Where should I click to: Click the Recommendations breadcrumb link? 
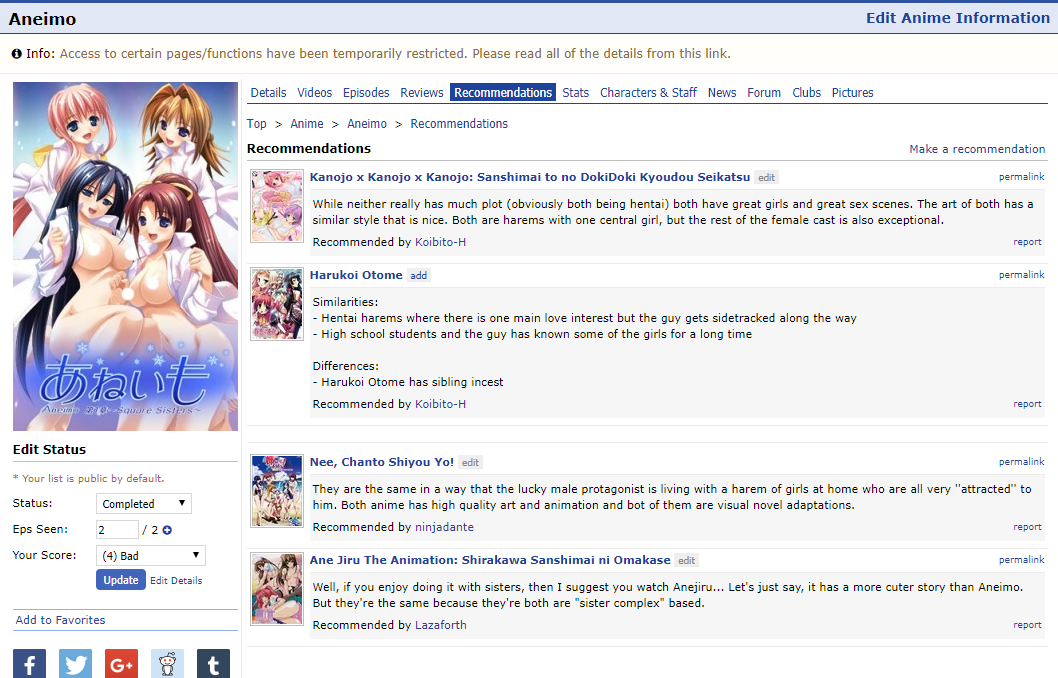click(459, 123)
